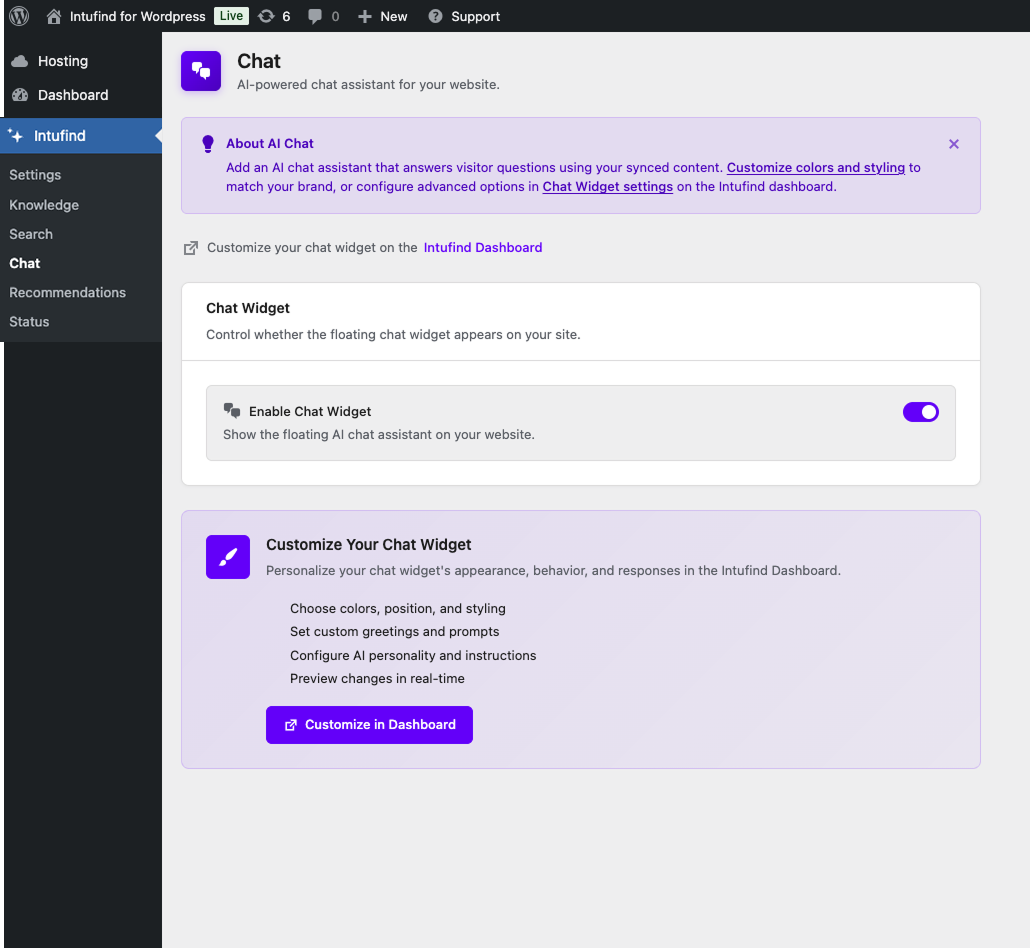
Task: Click the paintbrush icon in Customize Your Chat Widget
Action: [x=227, y=556]
